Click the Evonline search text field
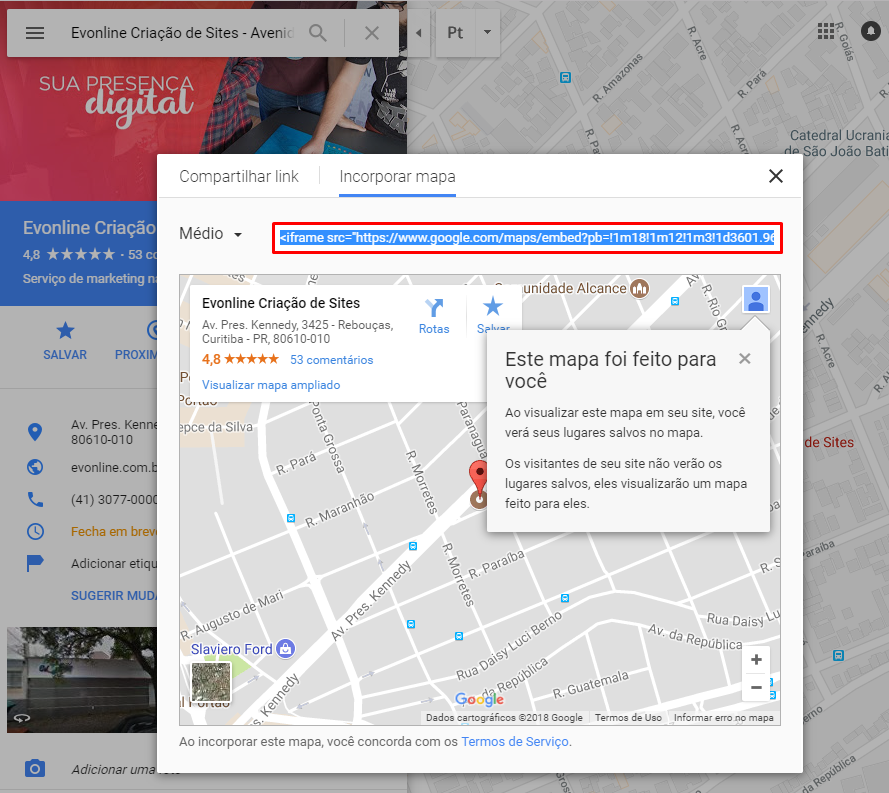This screenshot has width=889, height=793. point(183,33)
